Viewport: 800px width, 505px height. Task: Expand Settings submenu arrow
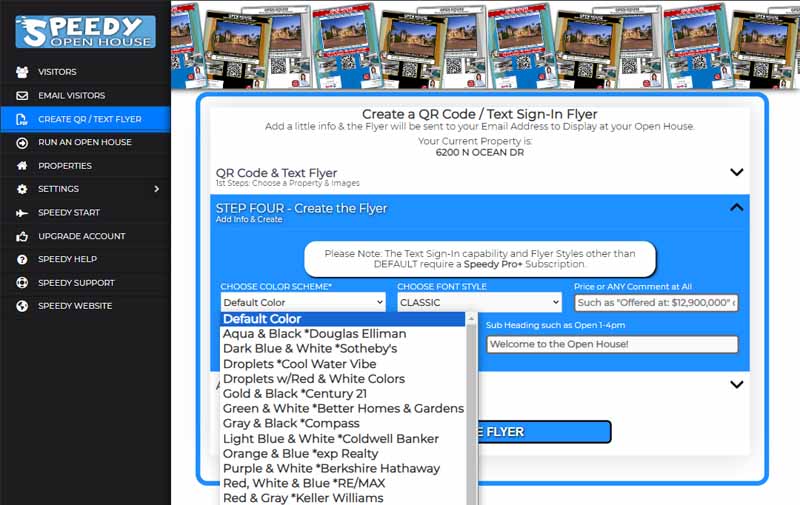(x=157, y=189)
